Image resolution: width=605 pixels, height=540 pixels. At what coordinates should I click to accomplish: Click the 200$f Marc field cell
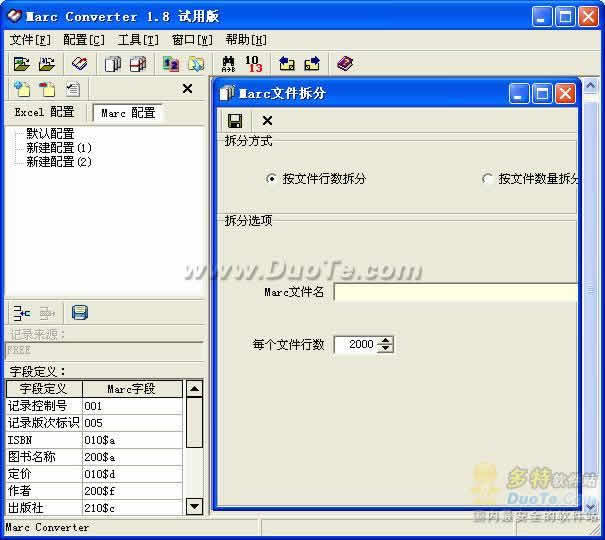(x=132, y=491)
